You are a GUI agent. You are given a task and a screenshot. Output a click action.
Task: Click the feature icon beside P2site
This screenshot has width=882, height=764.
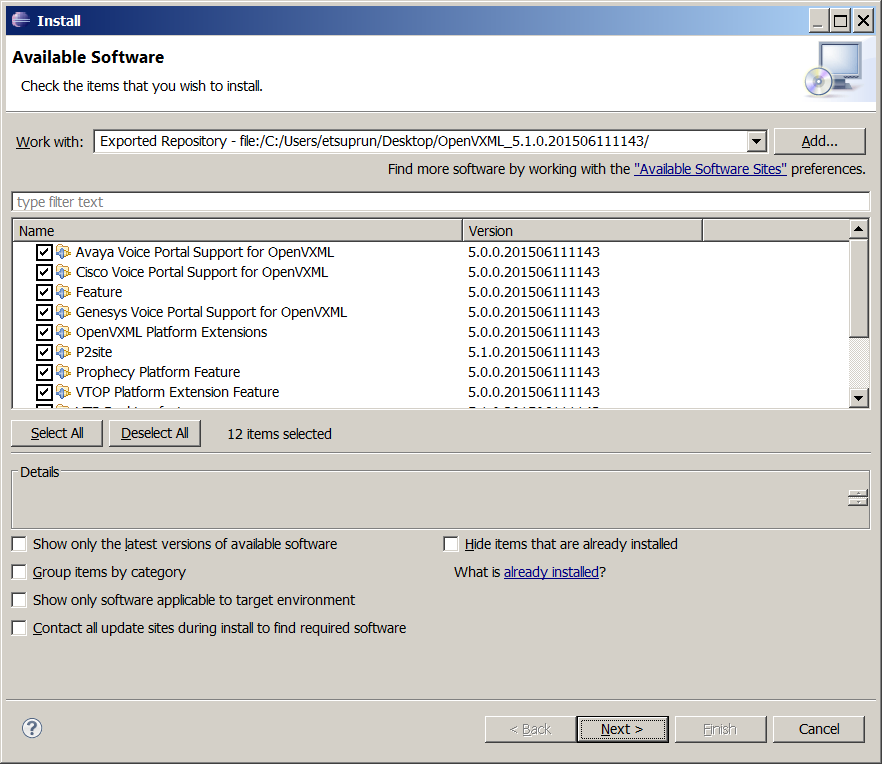point(64,352)
